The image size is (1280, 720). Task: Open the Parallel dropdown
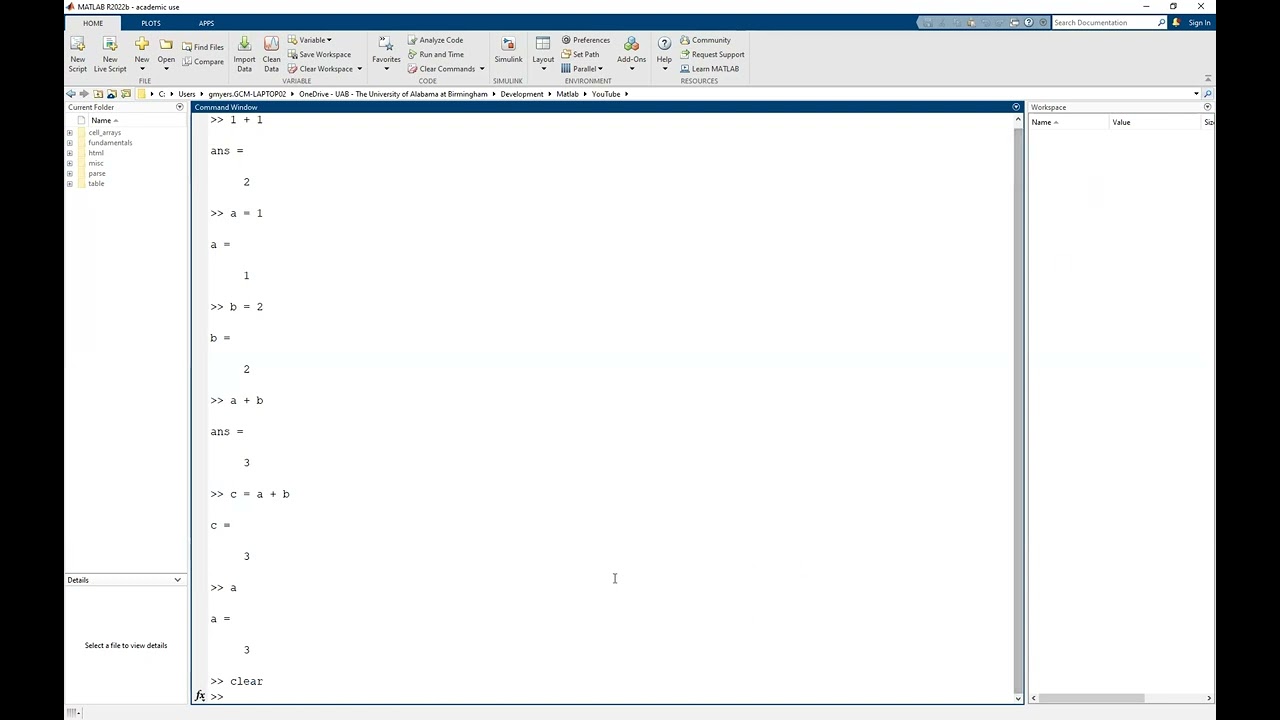pos(582,69)
